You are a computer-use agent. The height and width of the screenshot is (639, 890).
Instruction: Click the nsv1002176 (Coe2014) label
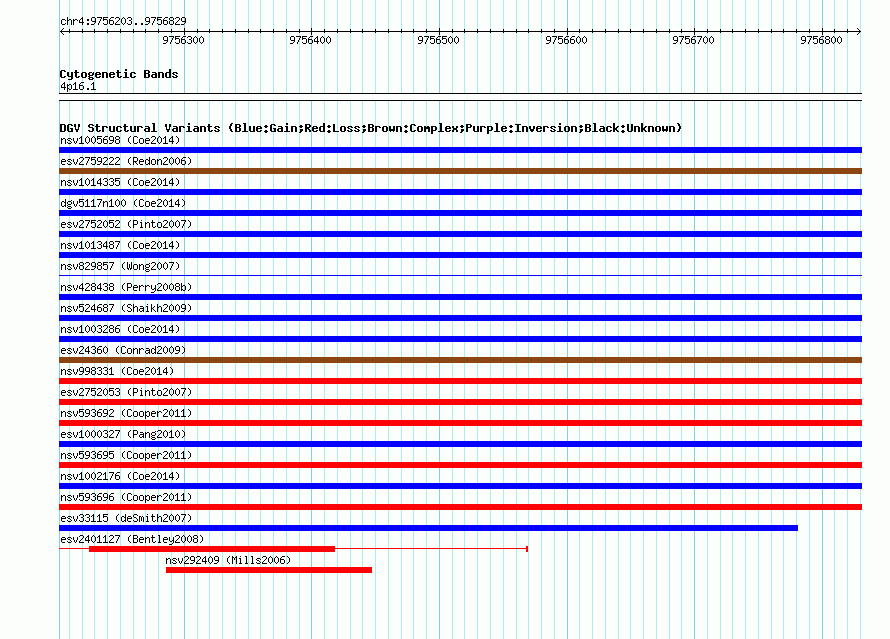120,476
